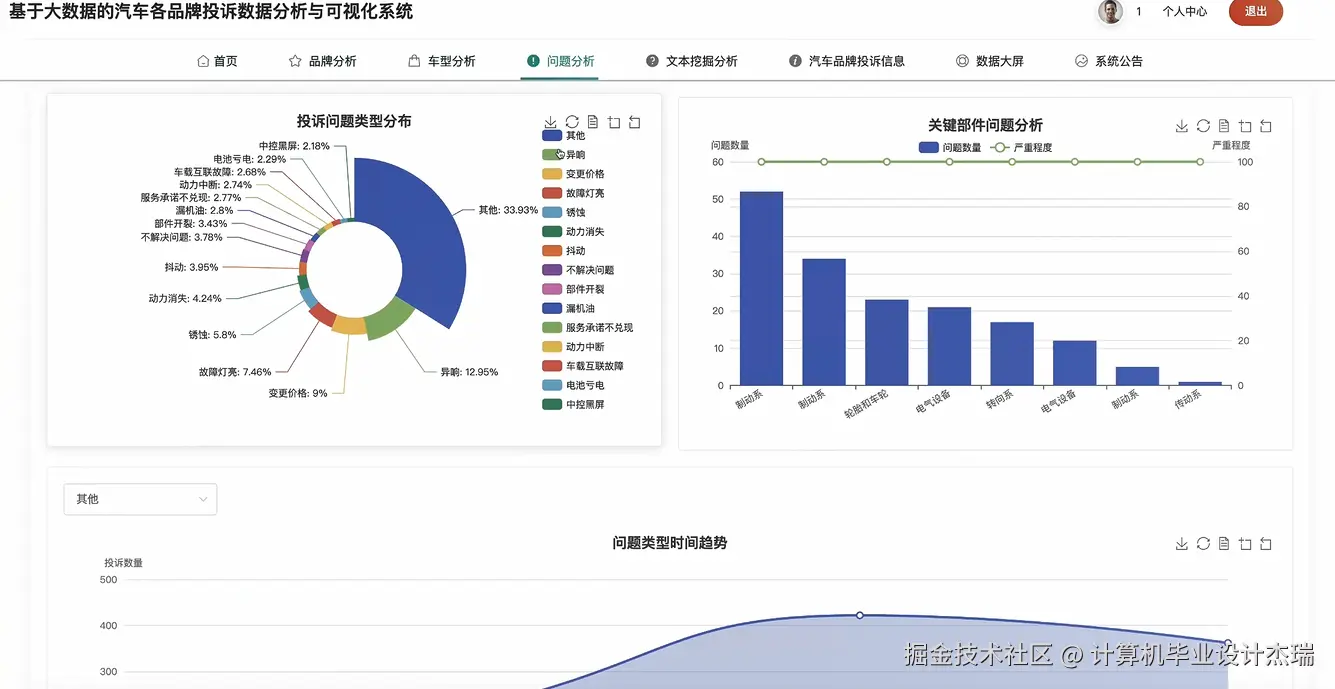Open data view of 关键部件问题分析 chart
The height and width of the screenshot is (689, 1335).
point(1224,126)
